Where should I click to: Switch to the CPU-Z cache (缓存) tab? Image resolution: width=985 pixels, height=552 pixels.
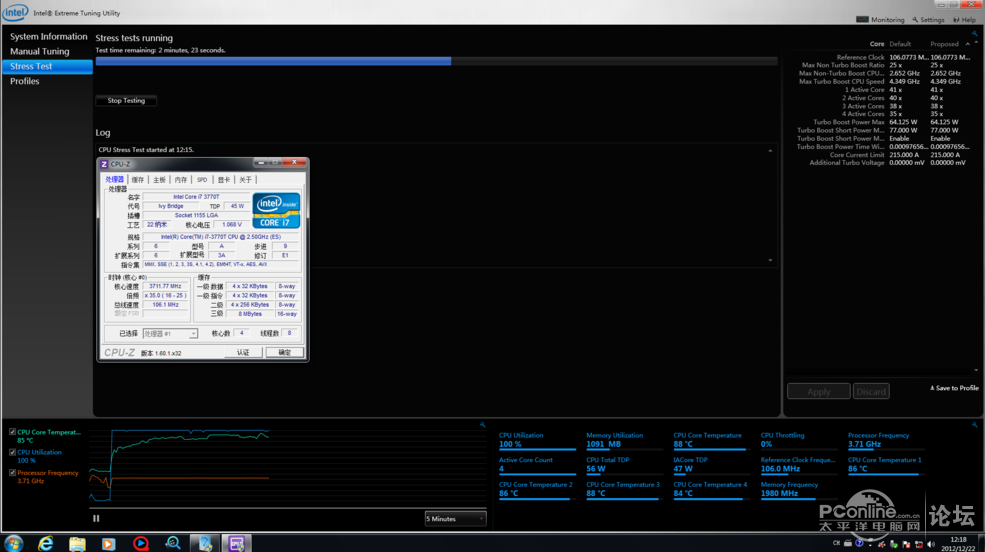[x=138, y=180]
